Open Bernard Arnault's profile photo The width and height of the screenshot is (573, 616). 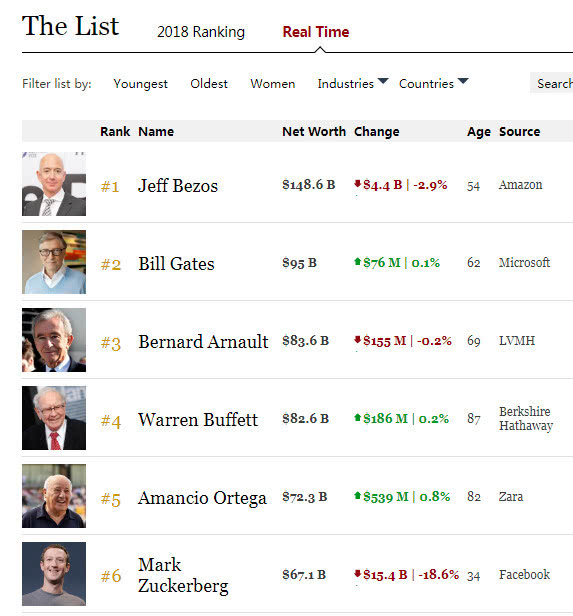point(54,340)
